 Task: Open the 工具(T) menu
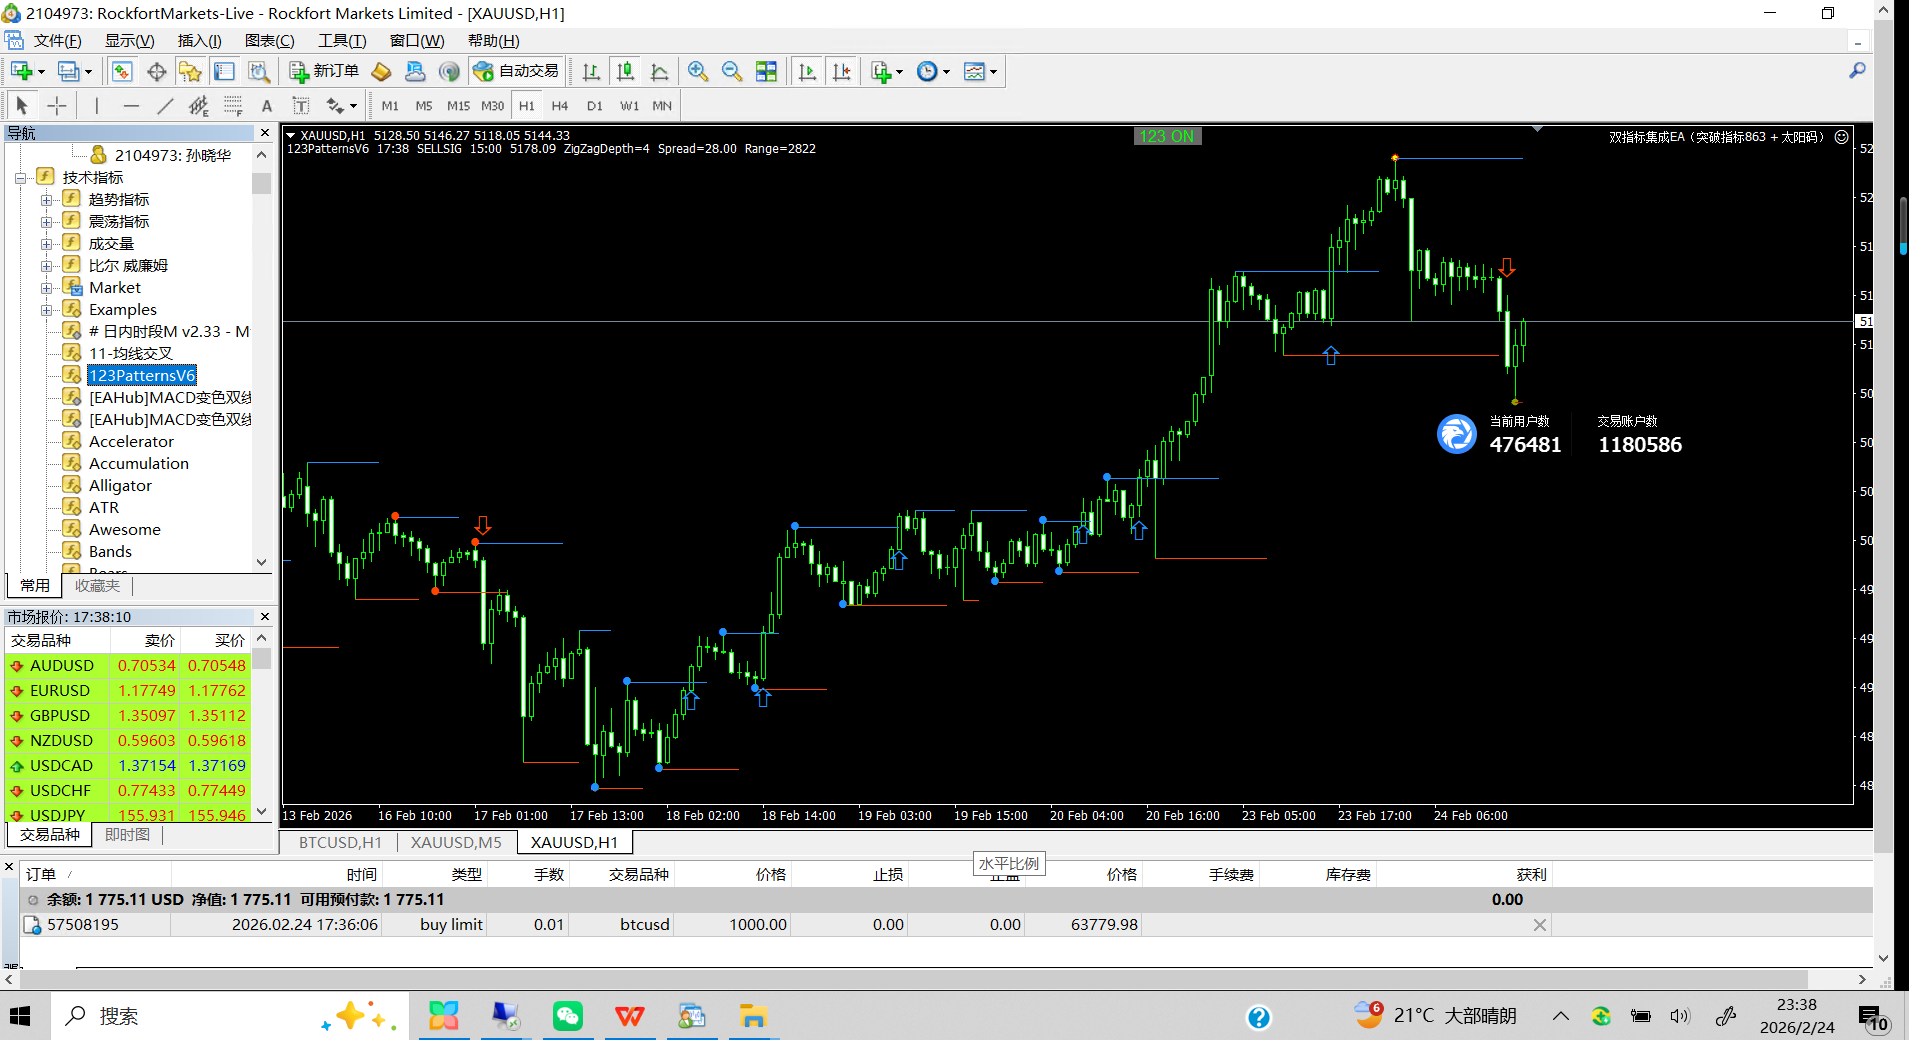pyautogui.click(x=342, y=41)
